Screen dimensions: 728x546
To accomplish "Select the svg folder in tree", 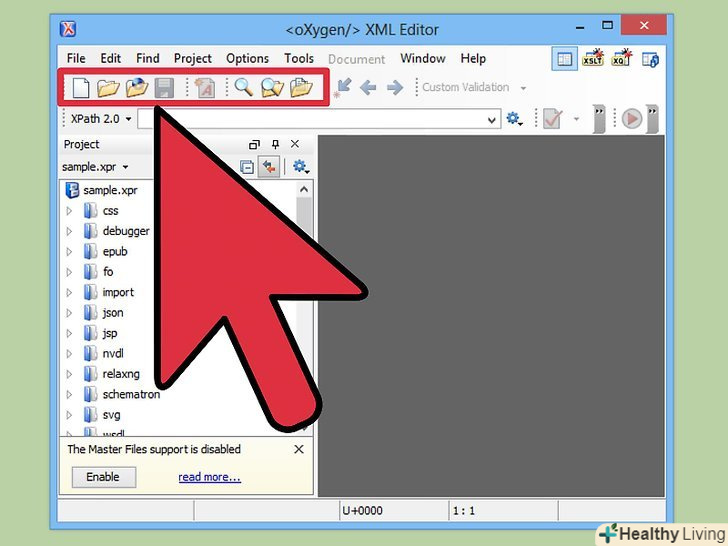I will pyautogui.click(x=102, y=415).
